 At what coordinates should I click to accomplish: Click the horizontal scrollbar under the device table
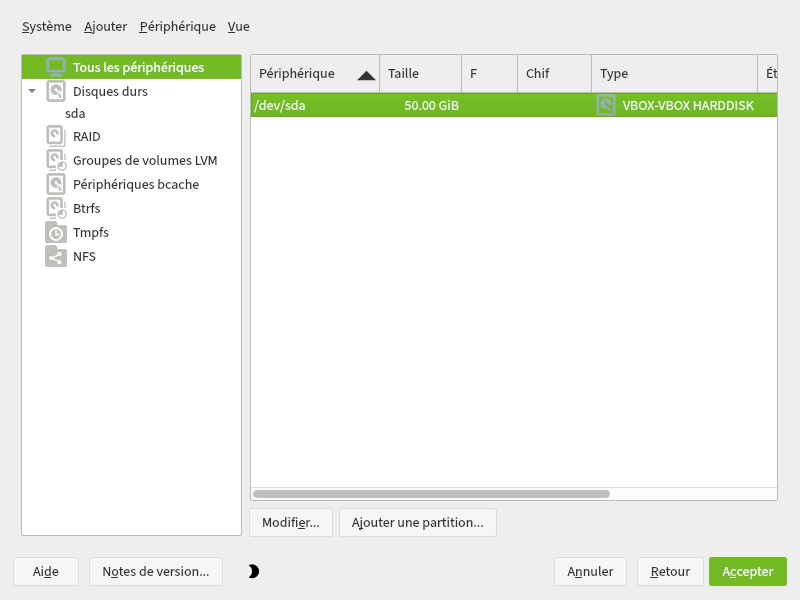(x=431, y=494)
